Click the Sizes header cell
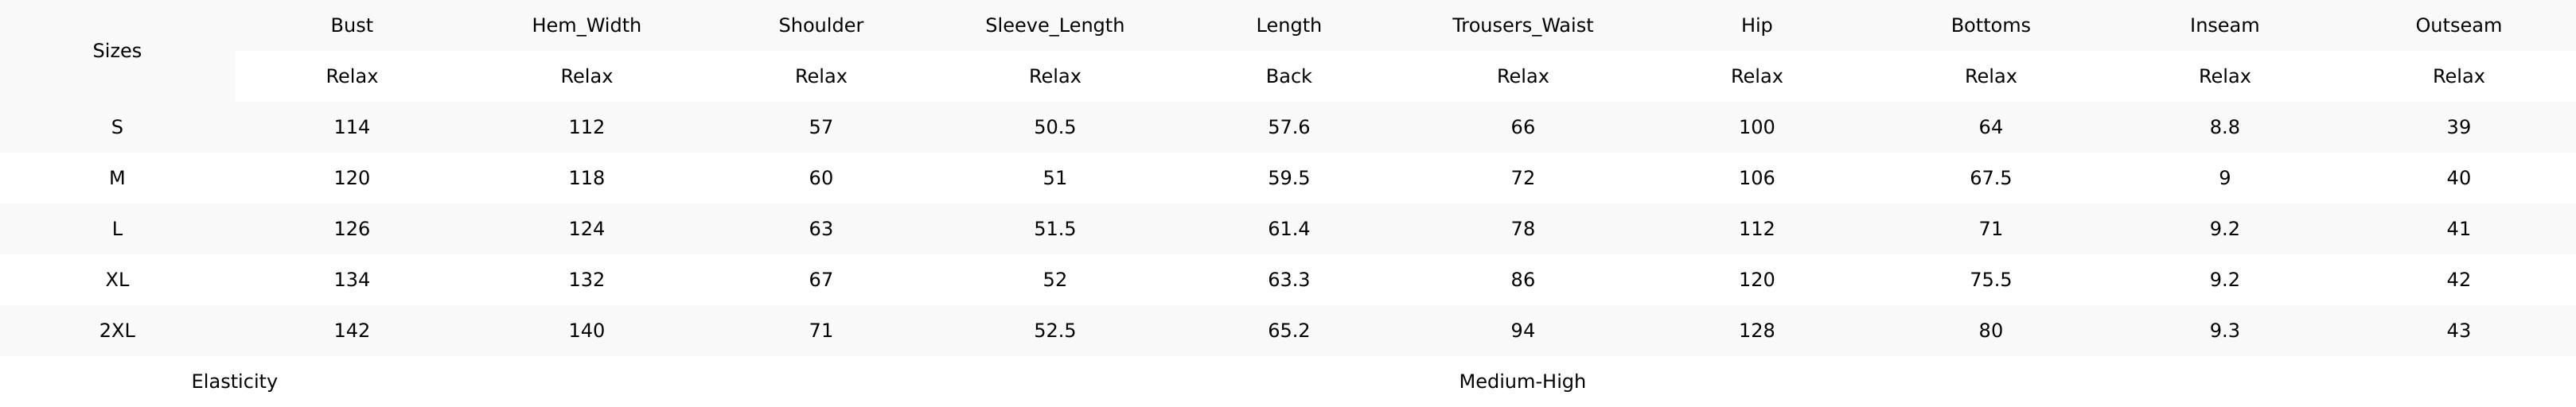This screenshot has width=2576, height=407. pos(117,51)
